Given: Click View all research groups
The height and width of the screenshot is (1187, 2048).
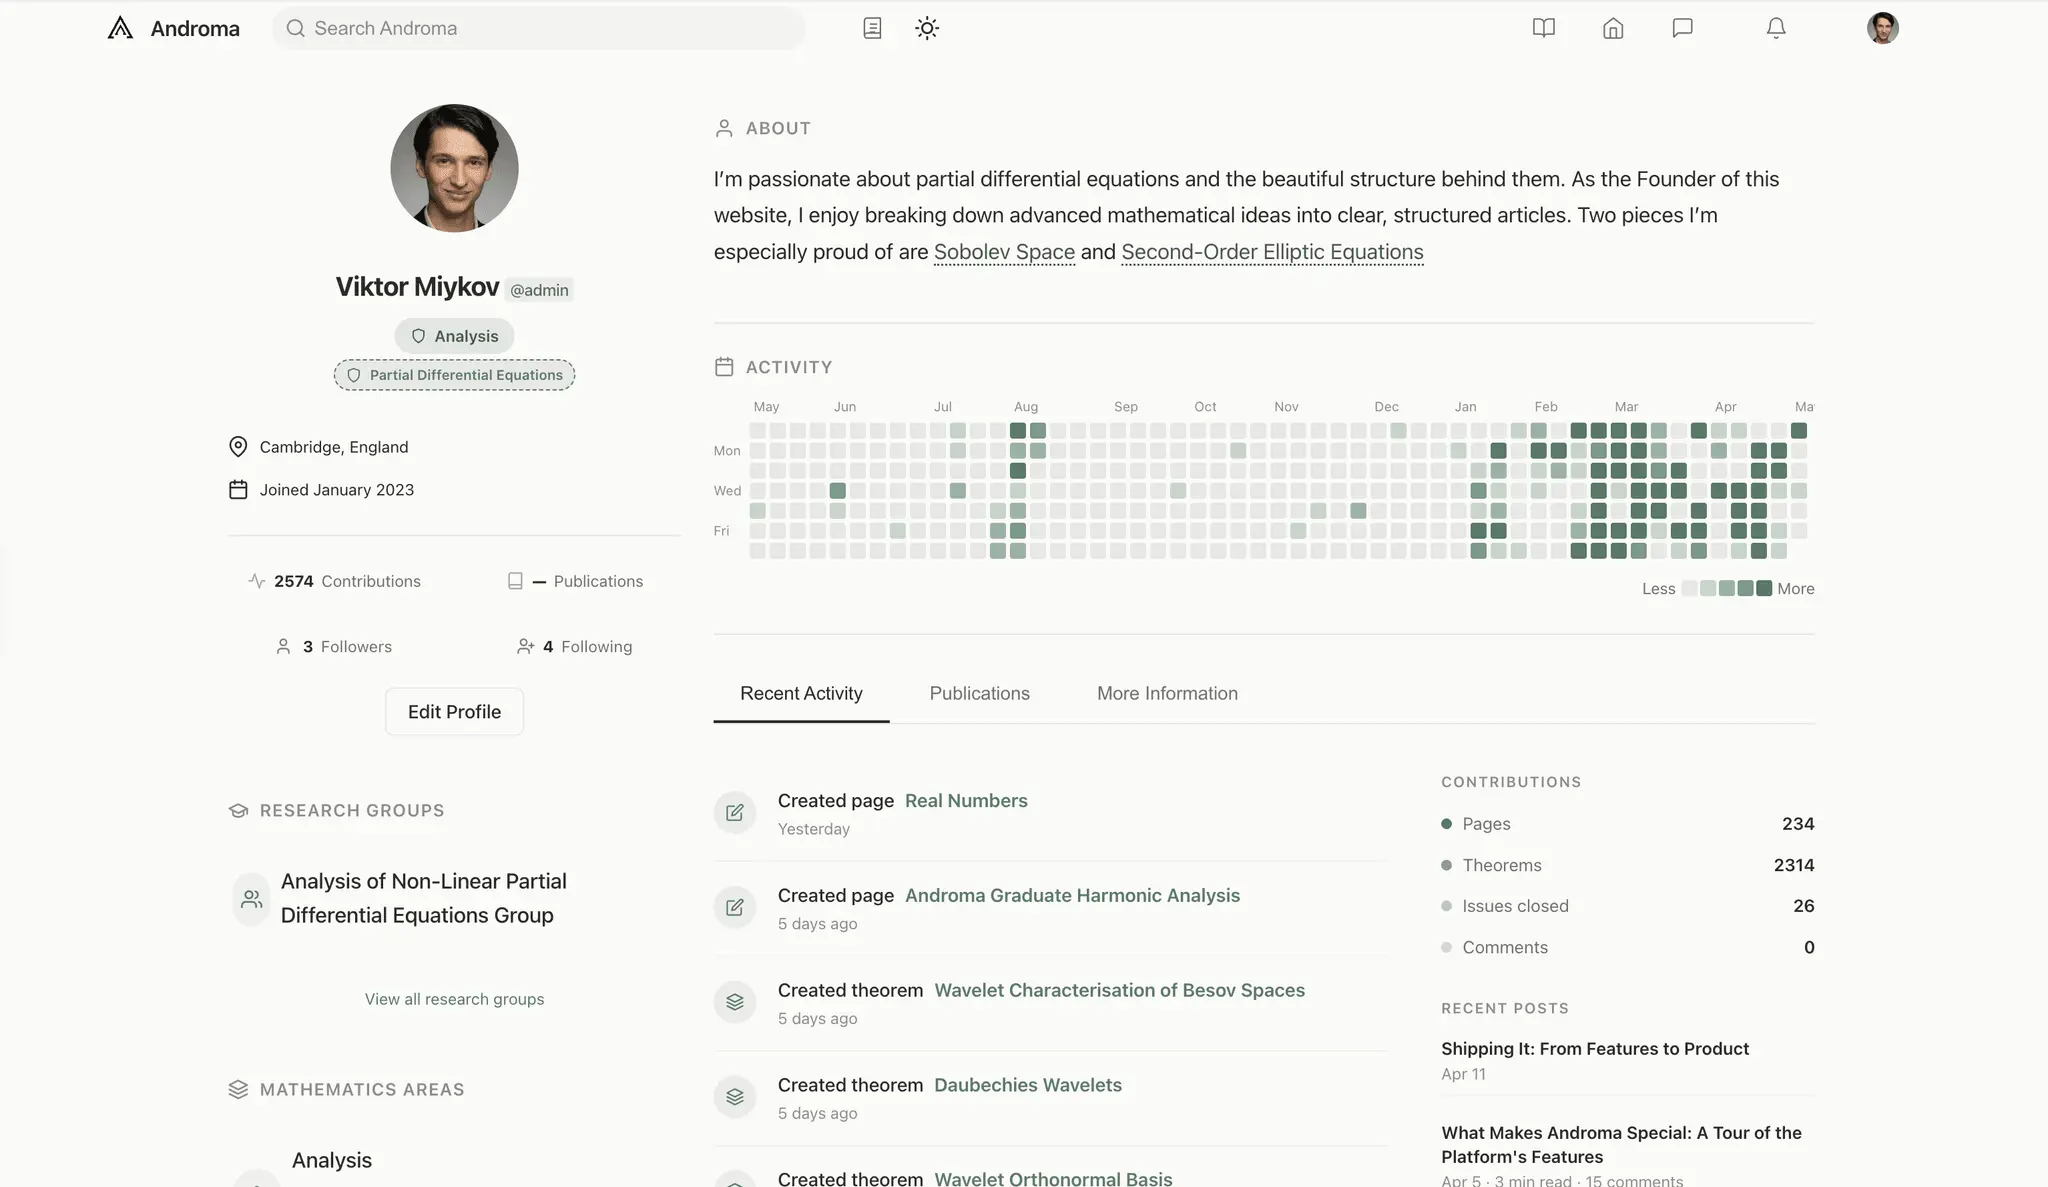Looking at the screenshot, I should [454, 999].
